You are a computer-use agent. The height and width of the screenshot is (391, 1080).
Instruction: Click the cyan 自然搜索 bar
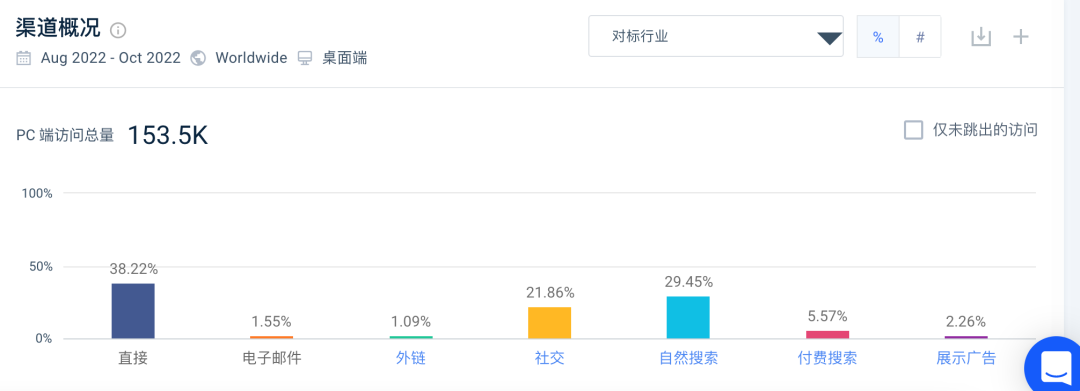(x=688, y=317)
